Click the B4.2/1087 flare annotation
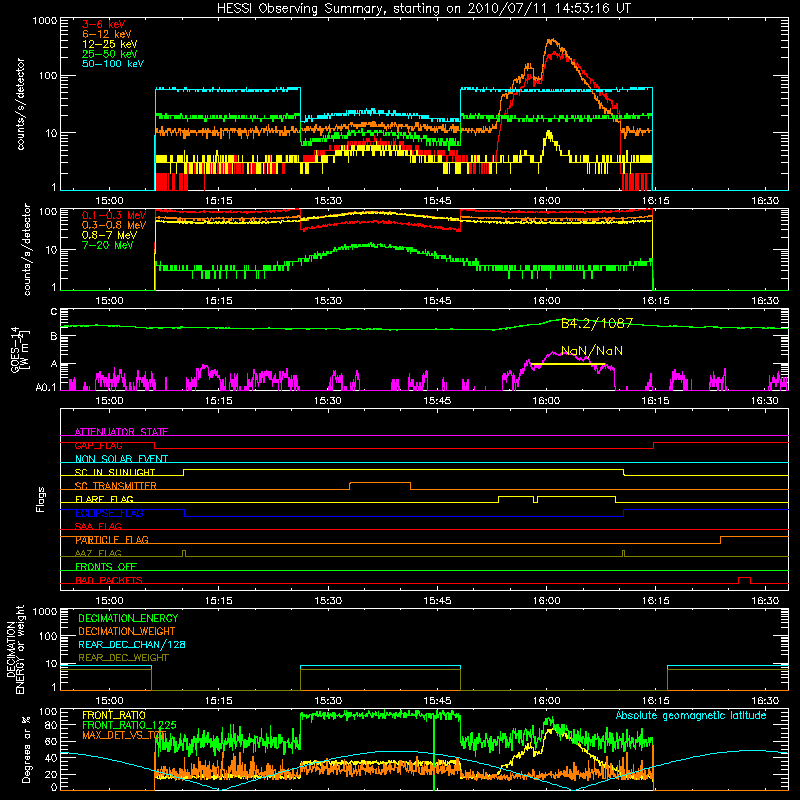Image resolution: width=800 pixels, height=800 pixels. (597, 323)
